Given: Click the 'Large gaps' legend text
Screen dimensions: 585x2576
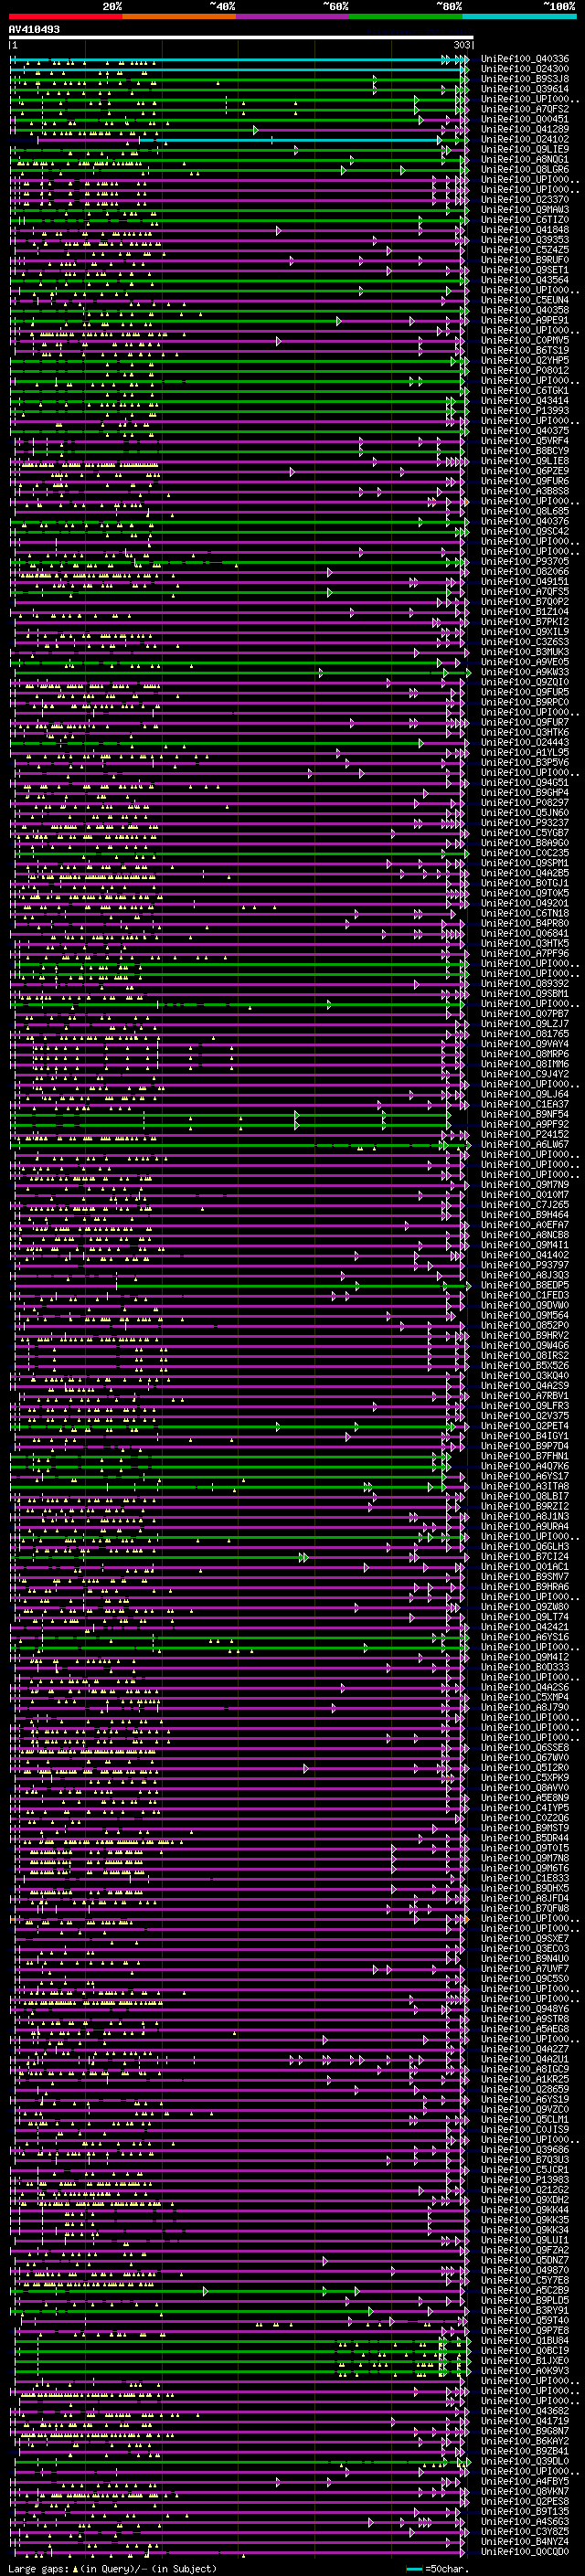Looking at the screenshot, I should click(39, 2569).
